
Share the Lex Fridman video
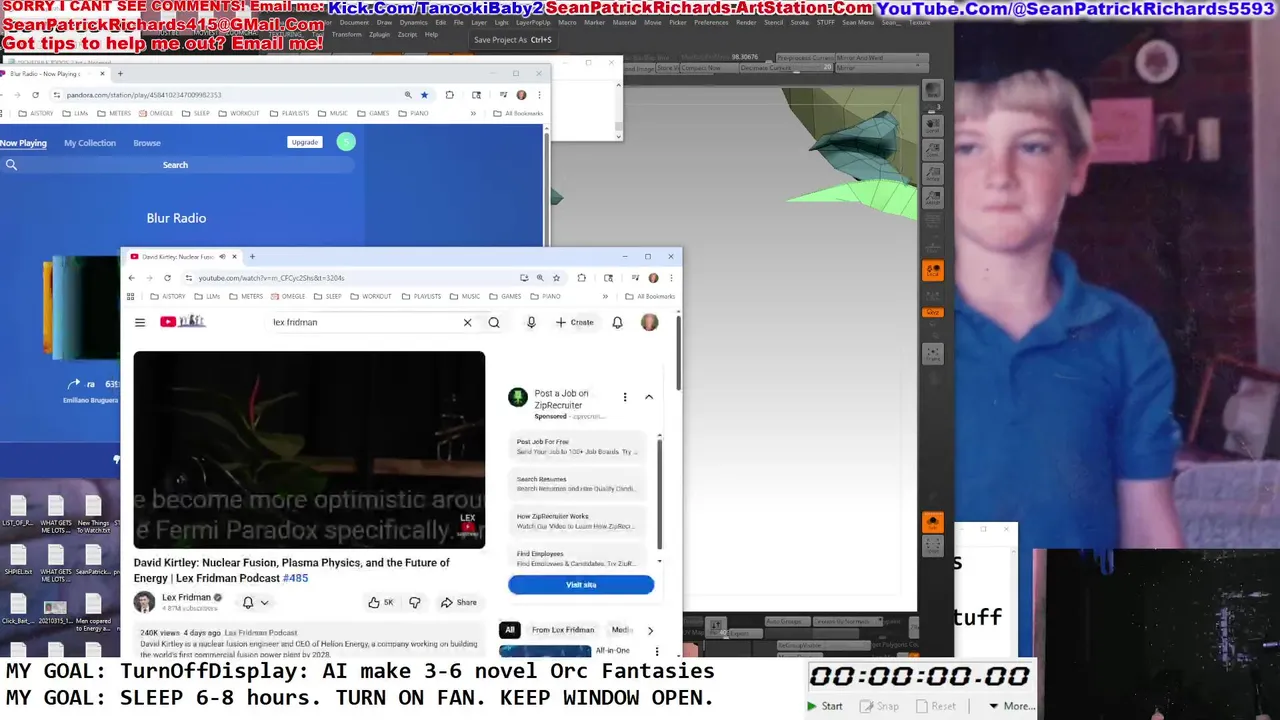point(459,602)
